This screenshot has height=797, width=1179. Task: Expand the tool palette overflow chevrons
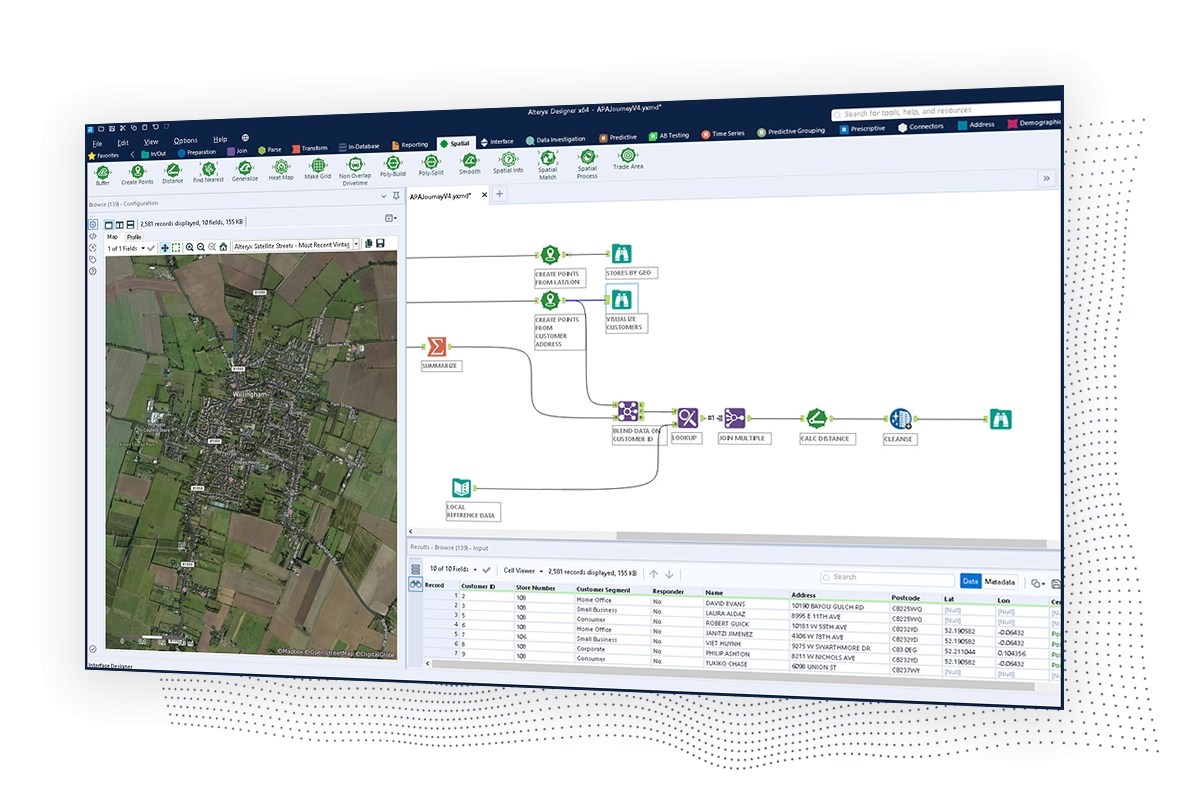click(1046, 178)
